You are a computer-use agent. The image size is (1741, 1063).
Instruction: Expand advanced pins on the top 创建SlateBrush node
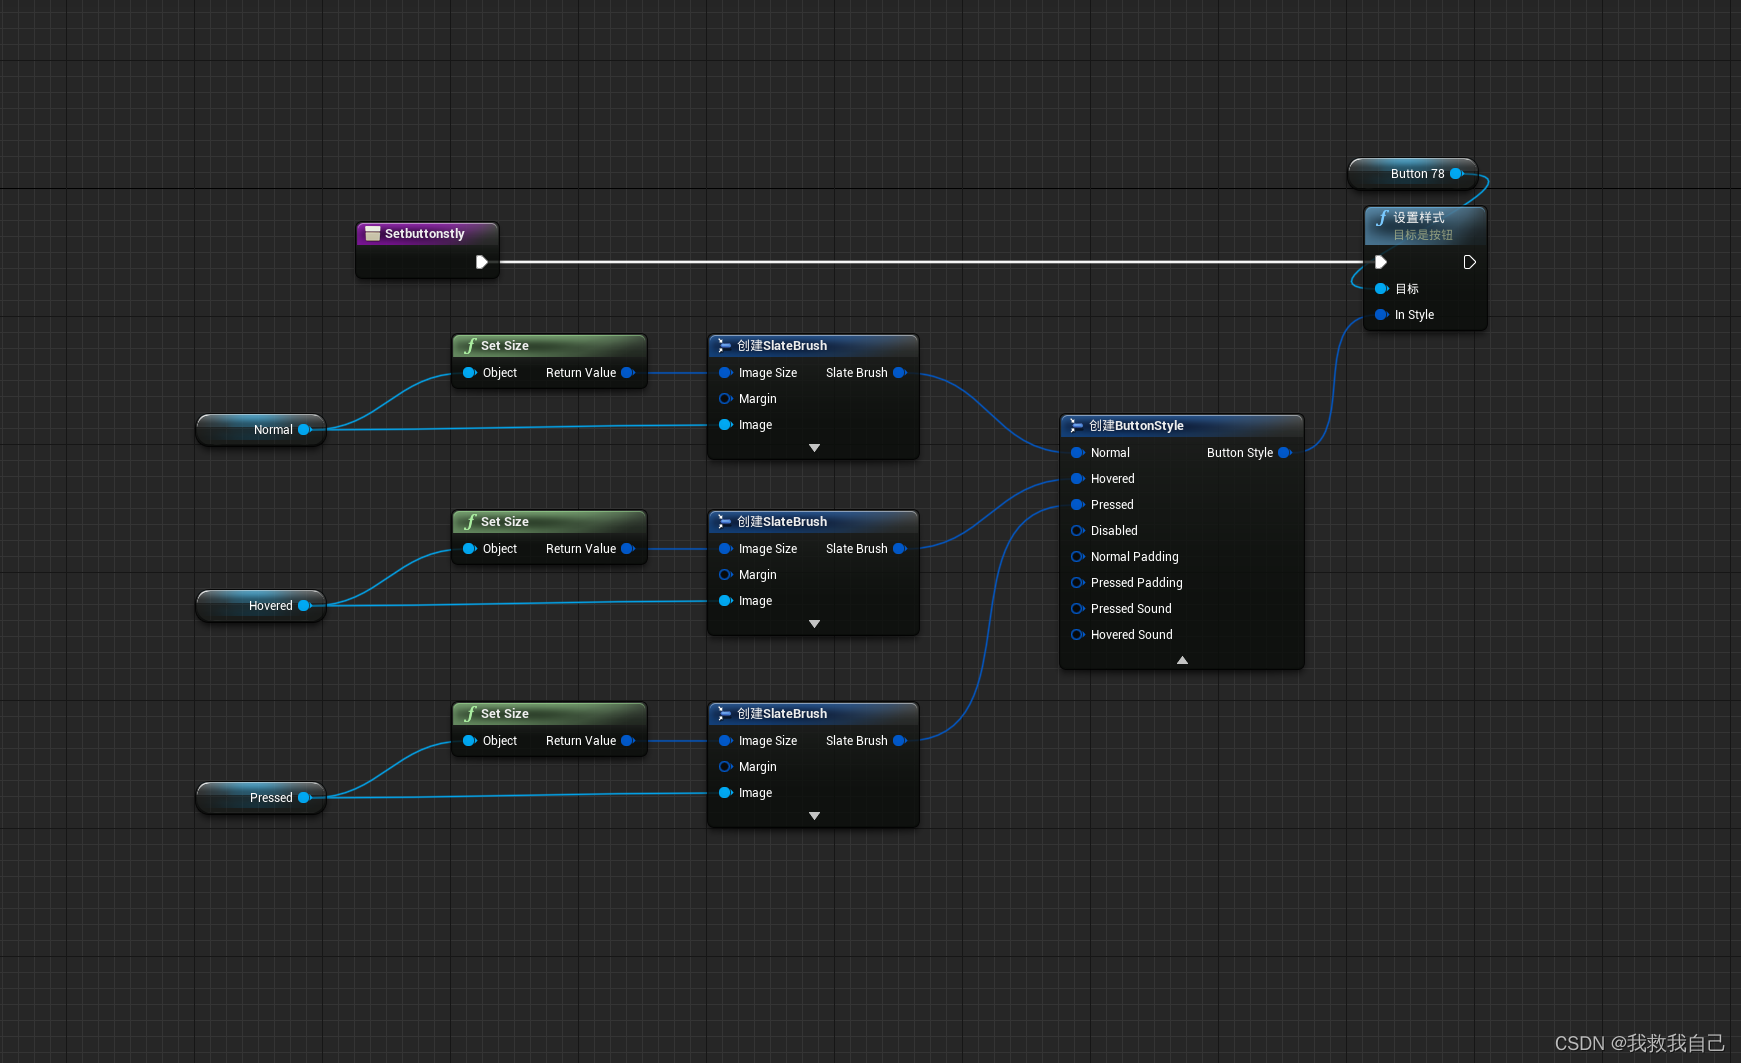tap(813, 447)
